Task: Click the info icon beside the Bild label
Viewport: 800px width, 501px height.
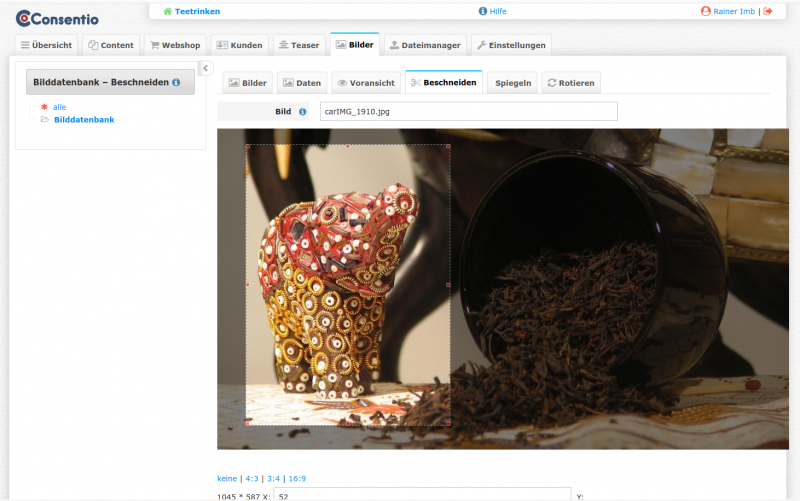Action: click(x=303, y=111)
